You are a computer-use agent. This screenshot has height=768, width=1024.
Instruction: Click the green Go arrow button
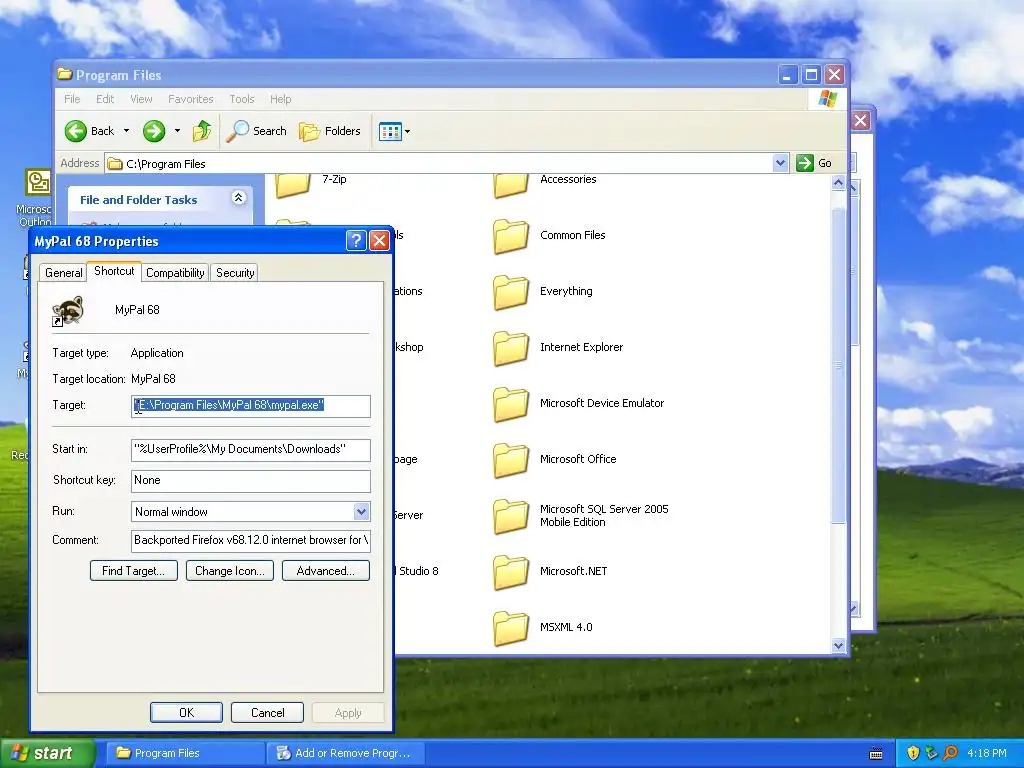click(x=805, y=163)
